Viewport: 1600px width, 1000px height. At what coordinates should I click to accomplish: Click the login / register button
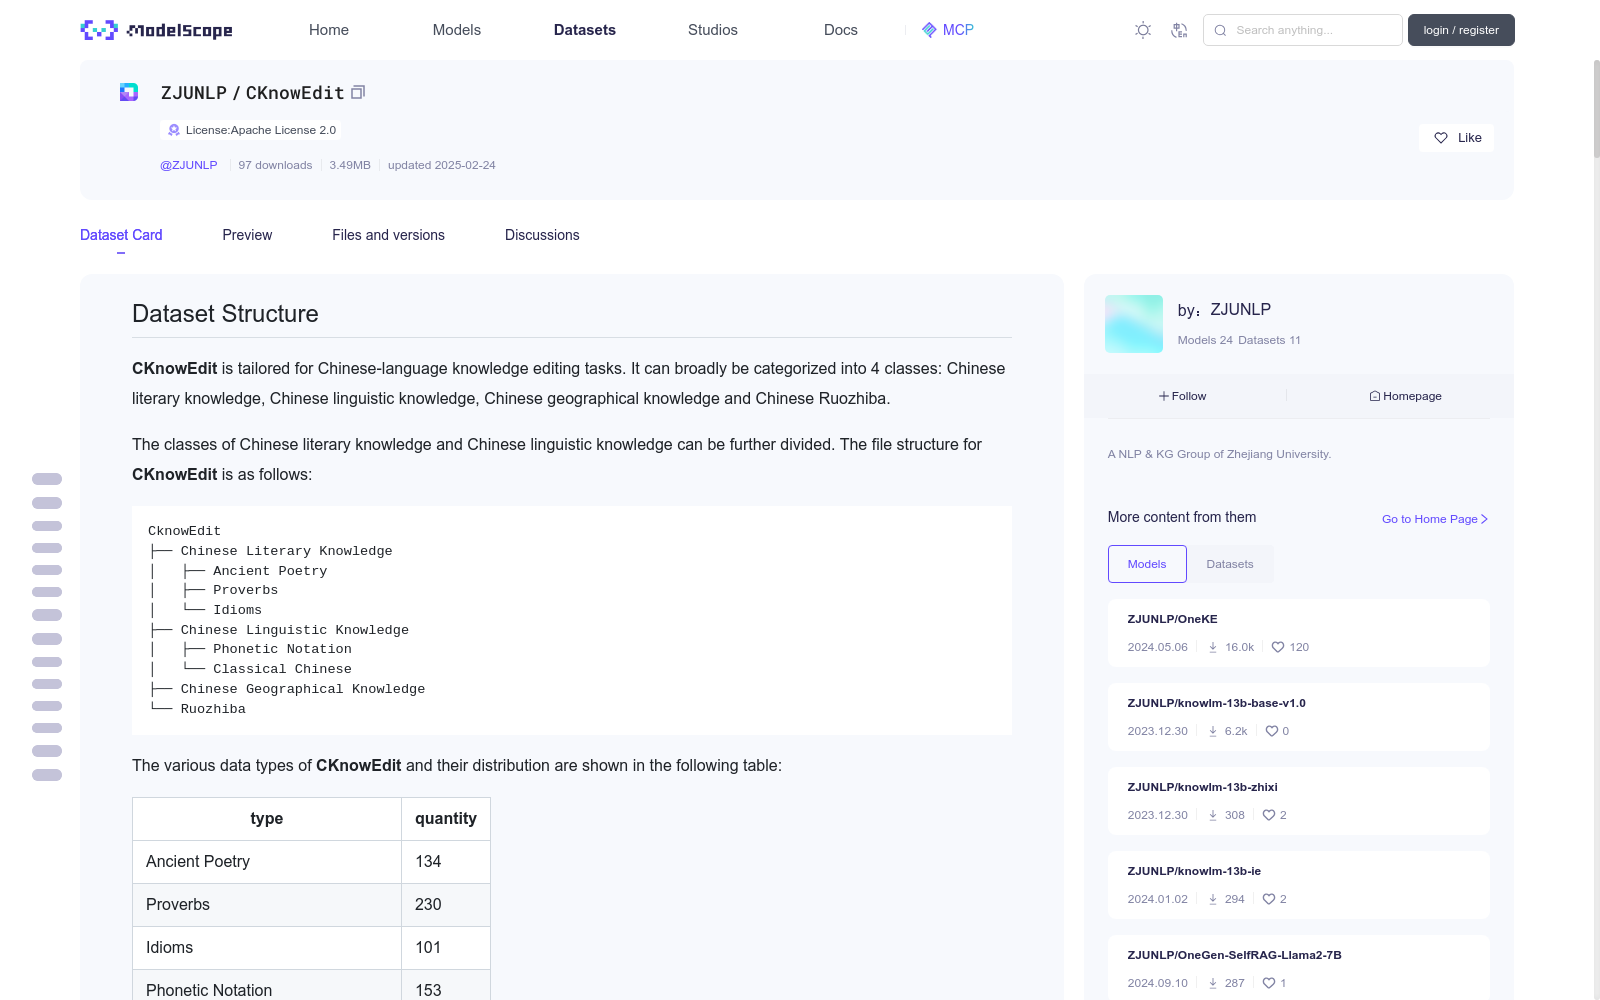(1461, 30)
